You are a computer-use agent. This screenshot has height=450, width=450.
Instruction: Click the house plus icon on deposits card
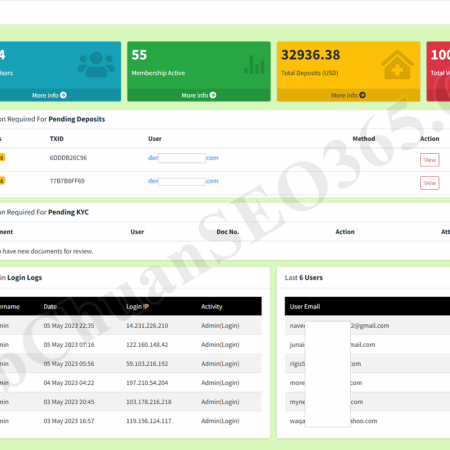click(x=397, y=65)
